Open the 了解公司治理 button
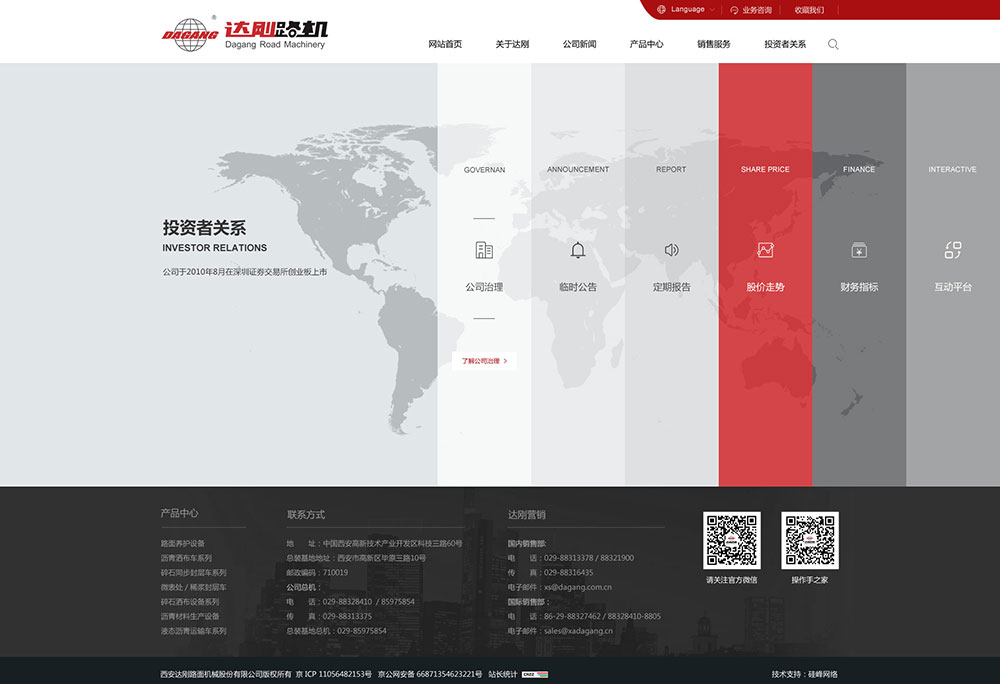Screen dimensions: 1000x684 [x=484, y=361]
